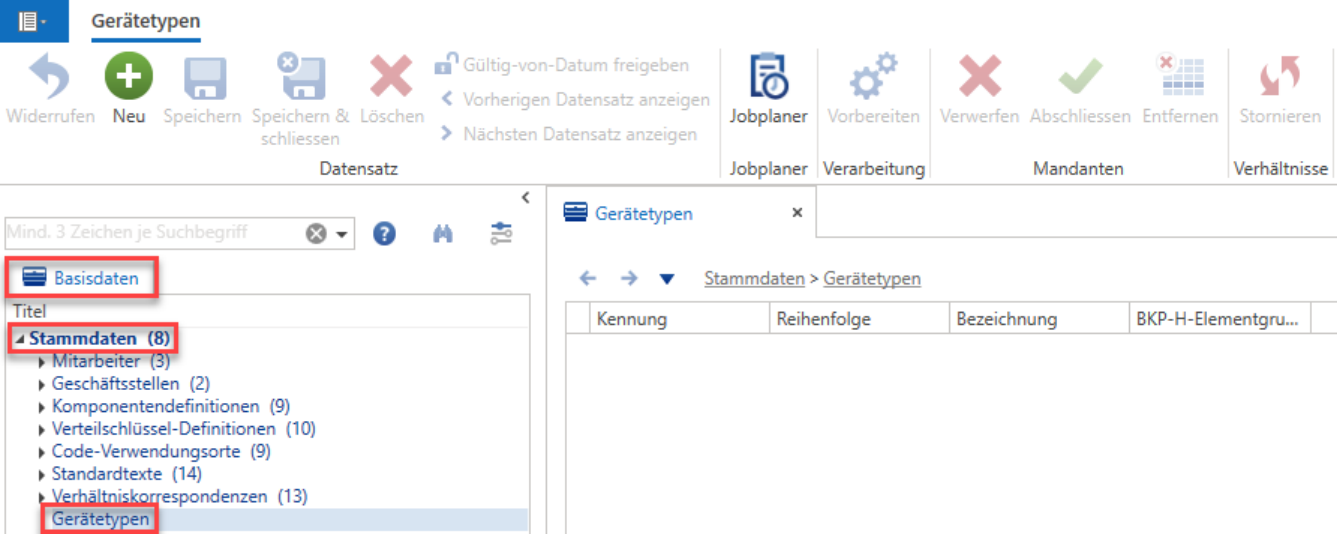The width and height of the screenshot is (1337, 534).
Task: Click the Stammdaten breadcrumb link
Action: click(755, 279)
